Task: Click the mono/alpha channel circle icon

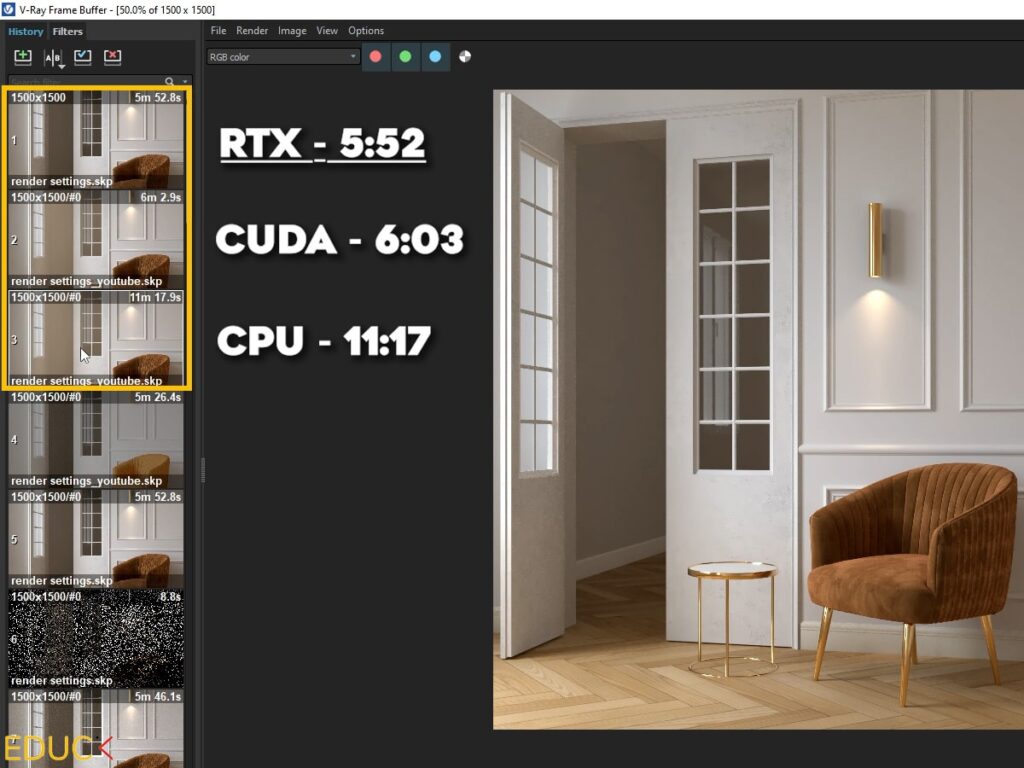Action: coord(465,57)
